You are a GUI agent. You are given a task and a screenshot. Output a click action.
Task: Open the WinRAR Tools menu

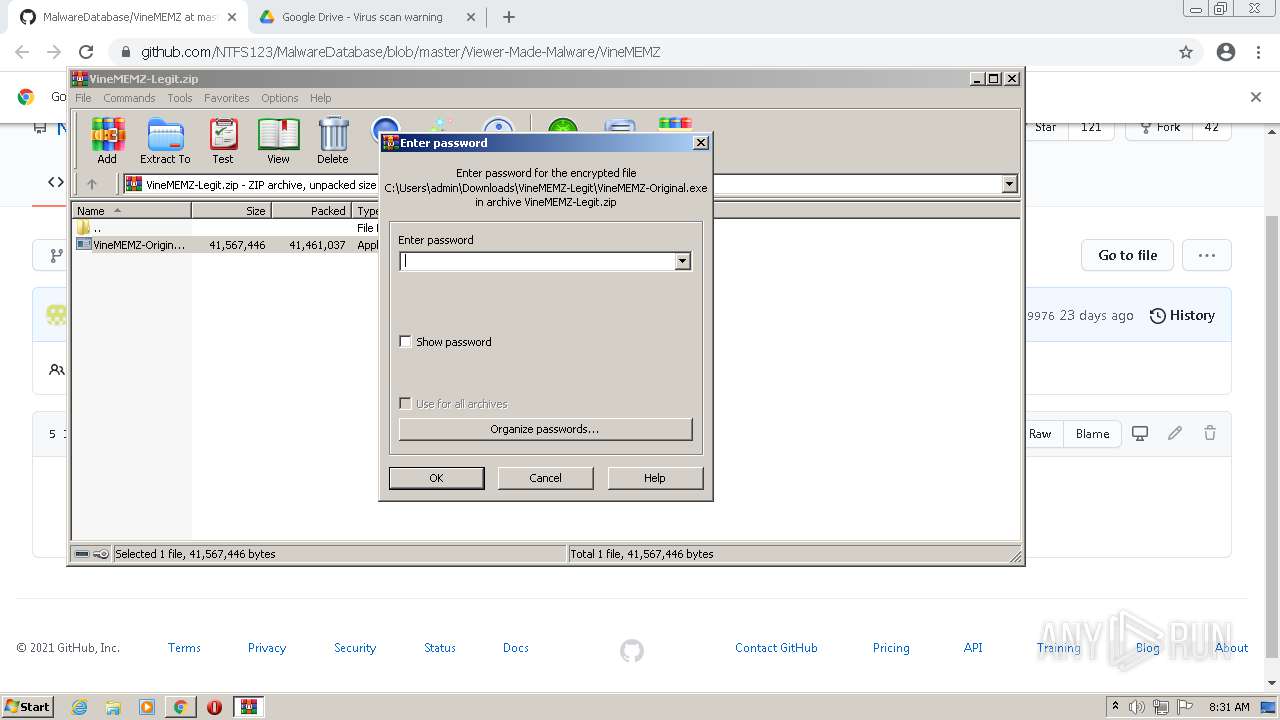tap(180, 98)
